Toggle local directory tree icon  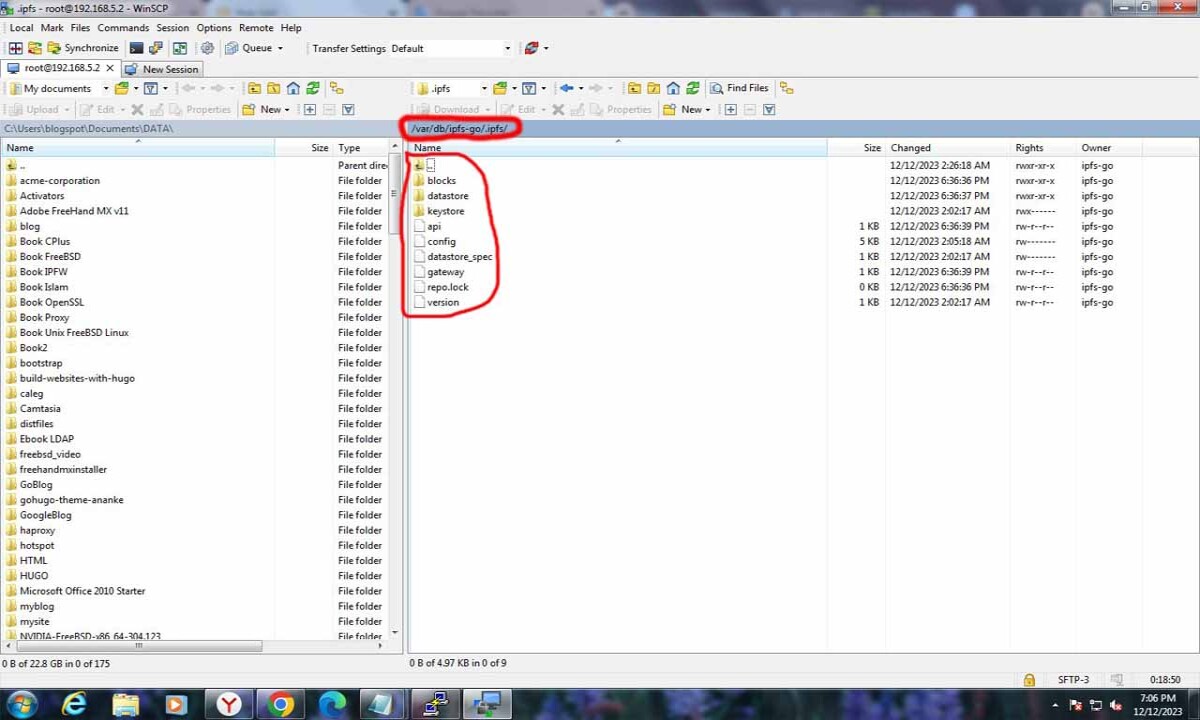[x=337, y=88]
